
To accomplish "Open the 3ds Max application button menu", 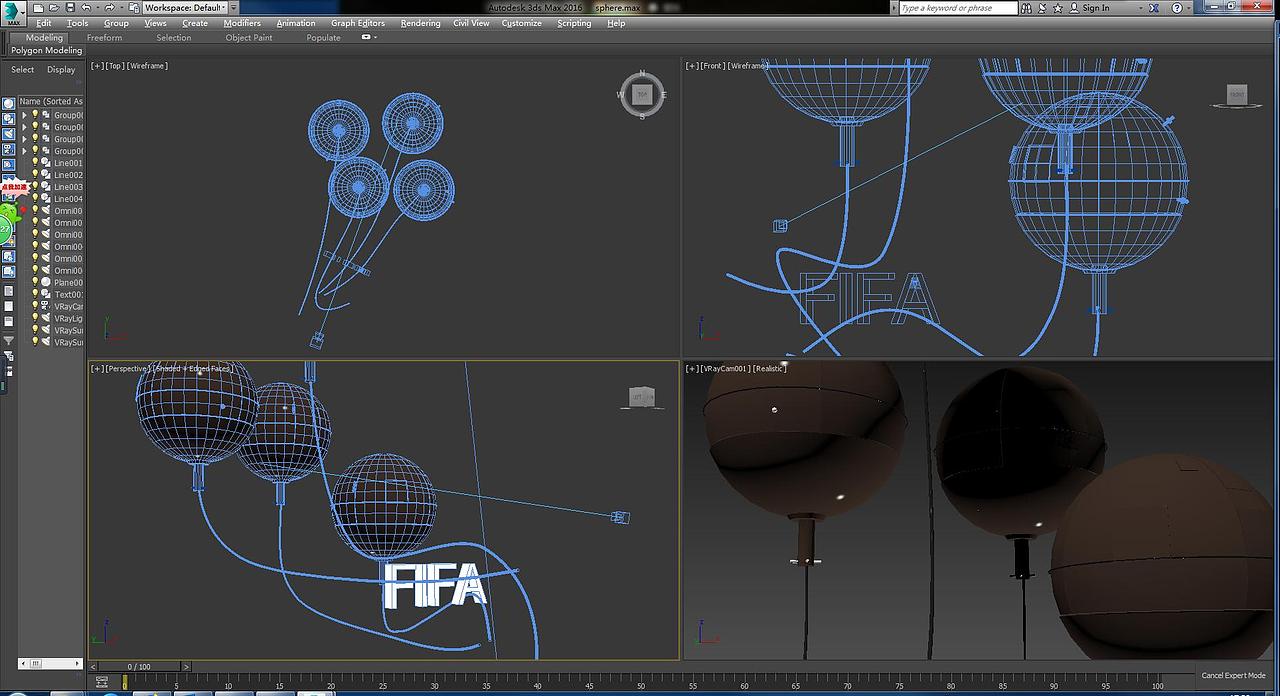I will [13, 13].
